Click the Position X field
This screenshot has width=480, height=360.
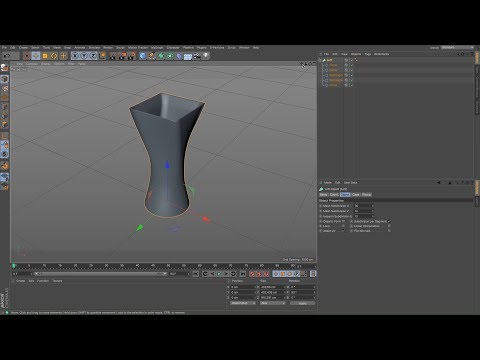tap(243, 287)
